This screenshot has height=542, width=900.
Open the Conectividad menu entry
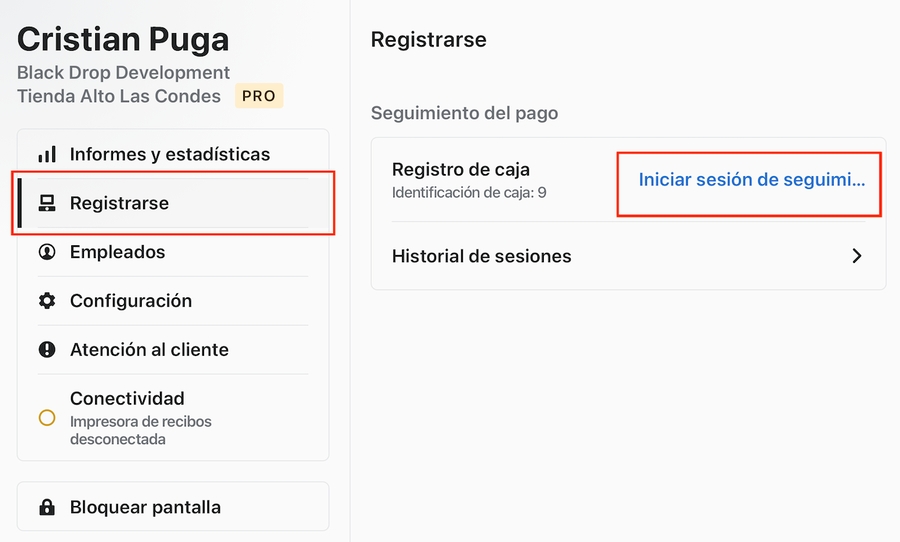click(127, 398)
